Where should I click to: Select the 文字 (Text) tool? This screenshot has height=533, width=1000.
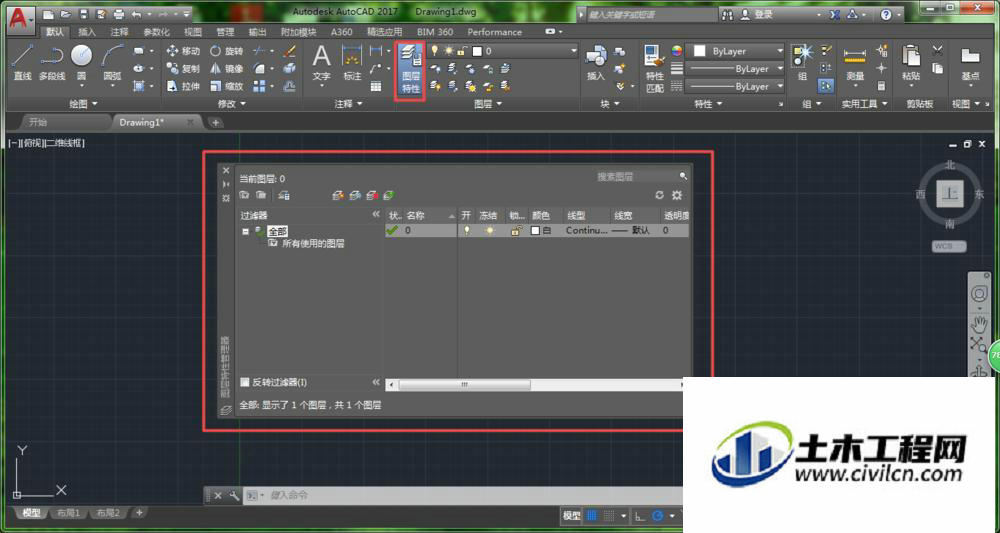point(321,62)
